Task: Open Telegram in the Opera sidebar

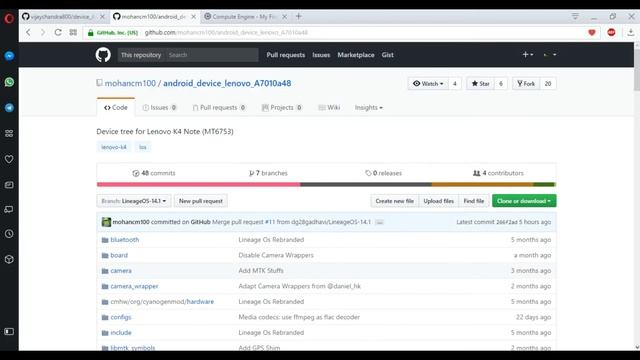Action: pos(9,108)
